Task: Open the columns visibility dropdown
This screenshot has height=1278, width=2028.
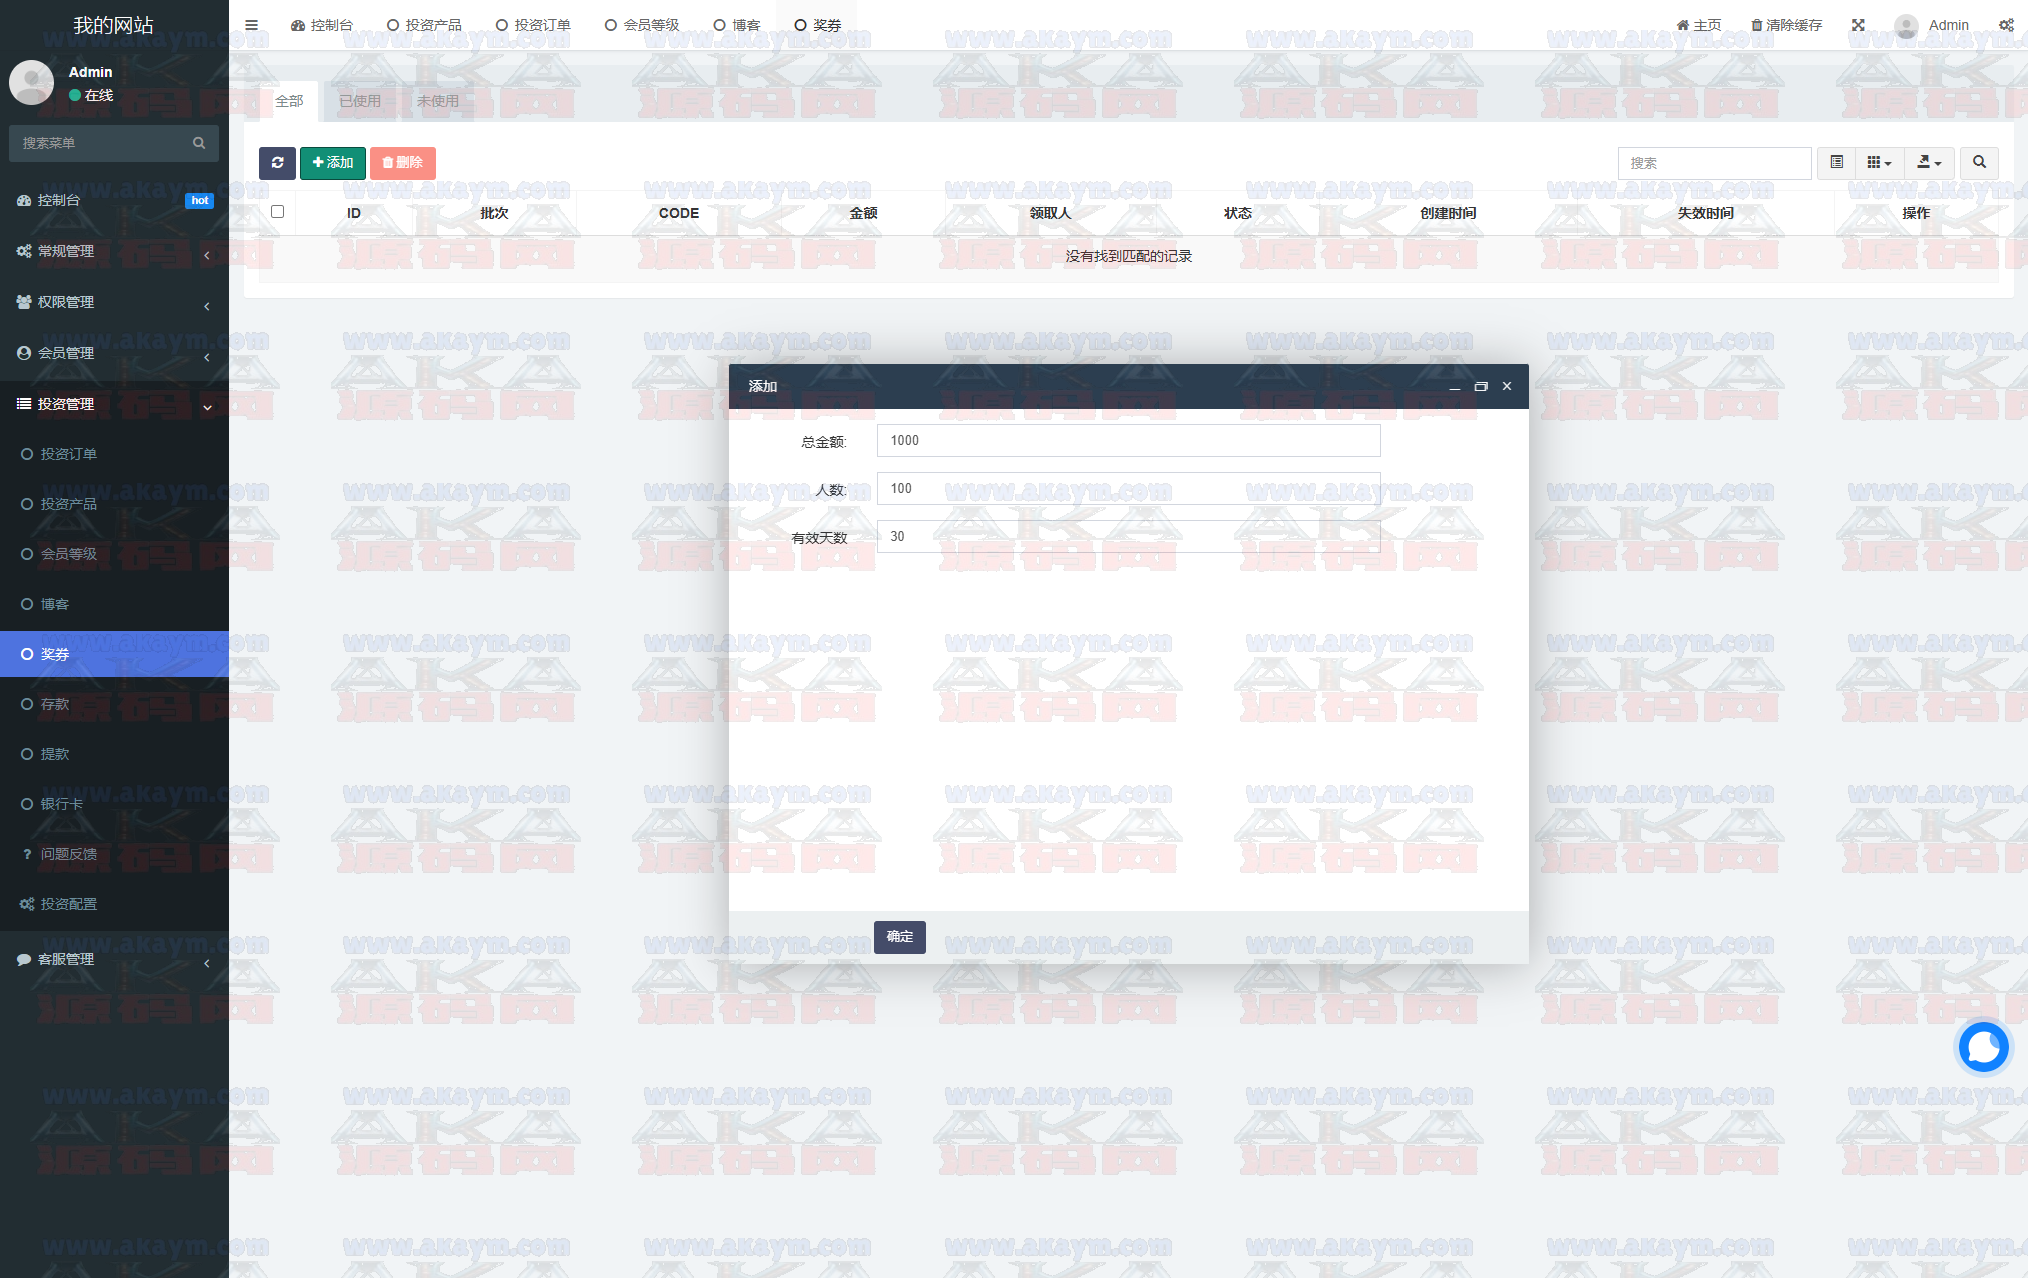Action: [1879, 162]
